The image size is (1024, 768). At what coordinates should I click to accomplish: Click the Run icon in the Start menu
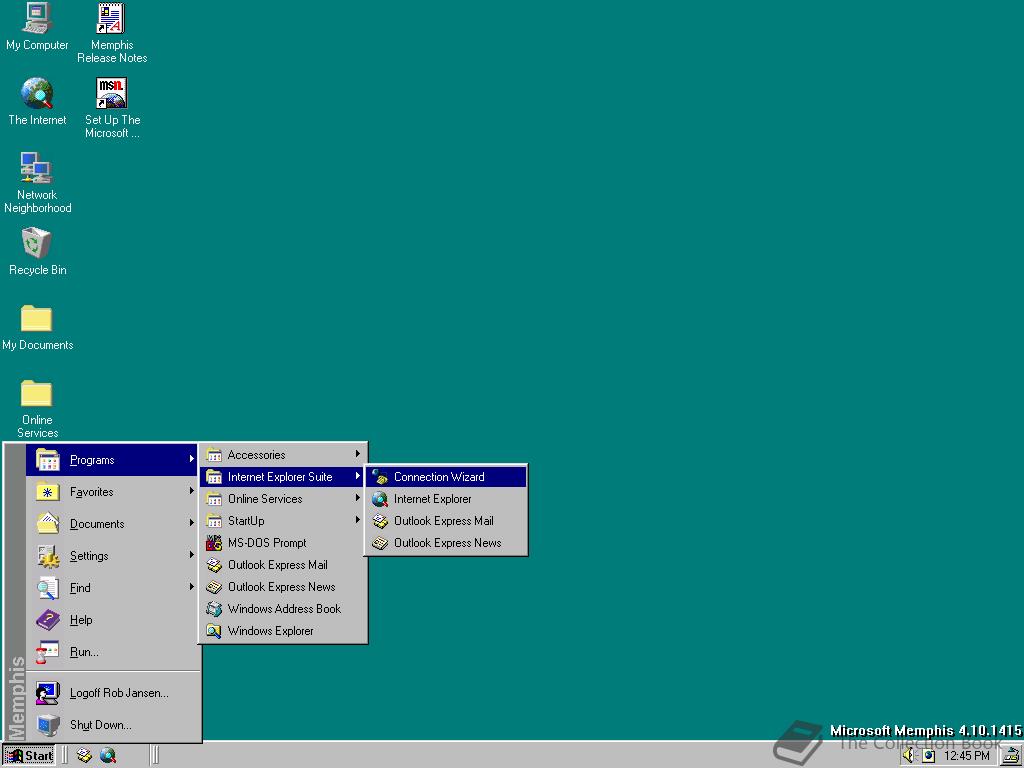pos(48,652)
